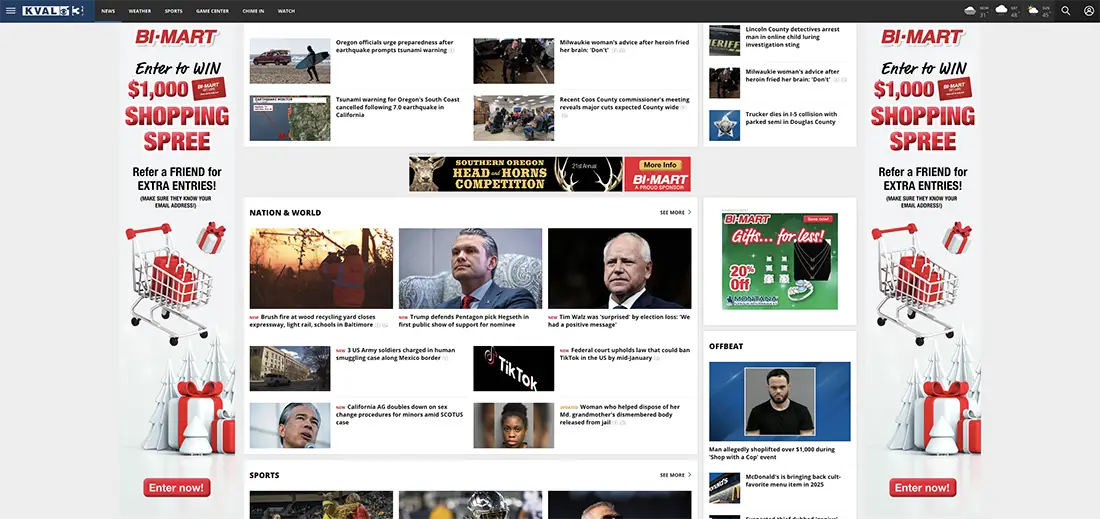The height and width of the screenshot is (519, 1100).
Task: Open Coos County commissioner's meeting headline
Action: pyautogui.click(x=624, y=104)
